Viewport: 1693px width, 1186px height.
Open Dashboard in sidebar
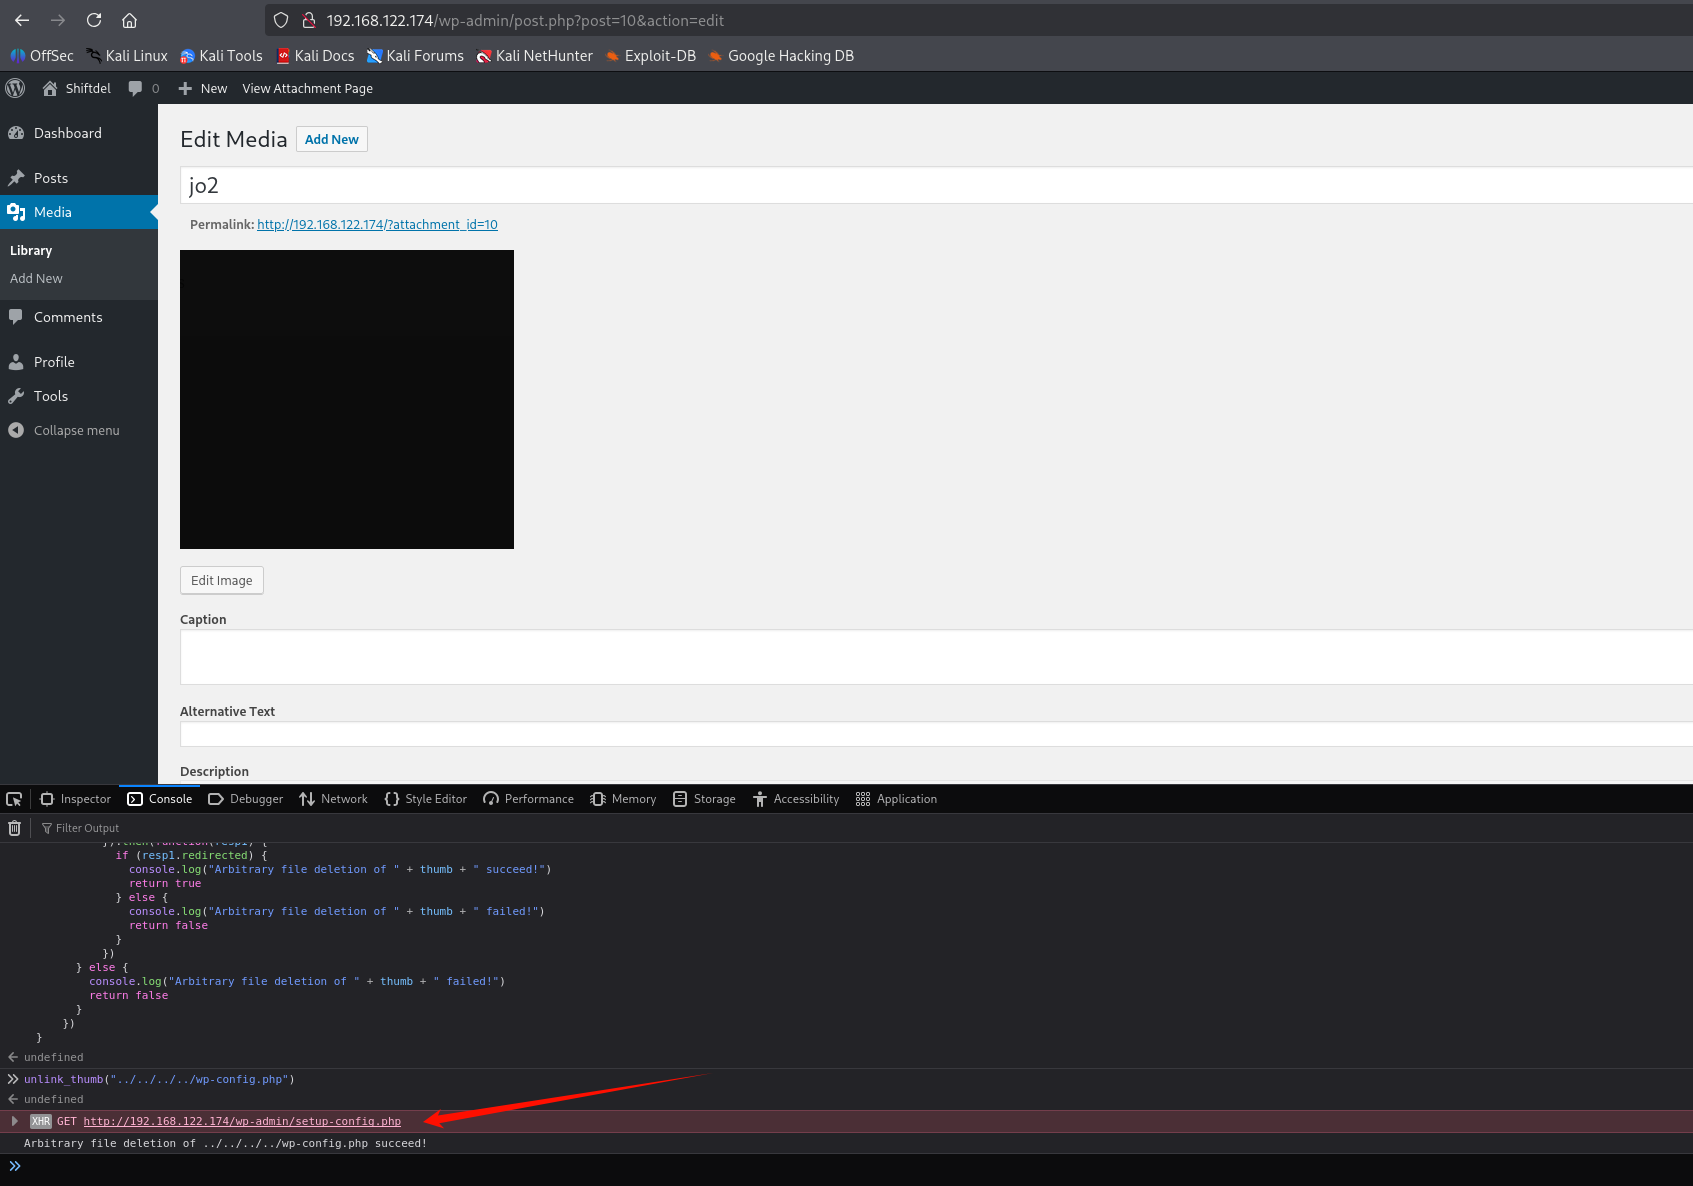pos(79,133)
